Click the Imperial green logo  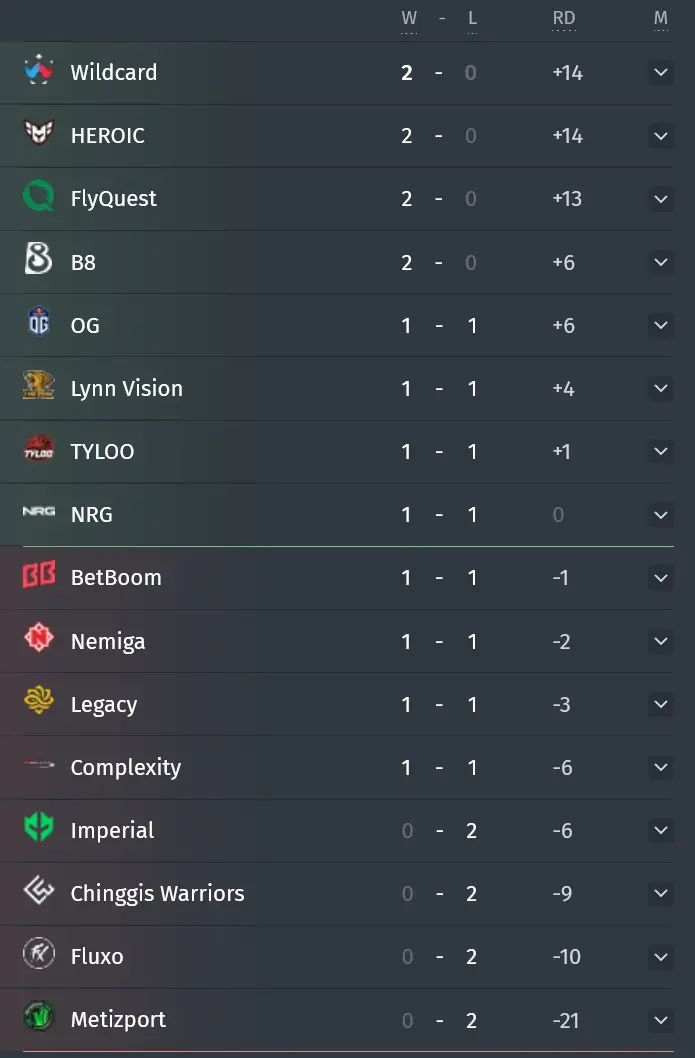(38, 828)
